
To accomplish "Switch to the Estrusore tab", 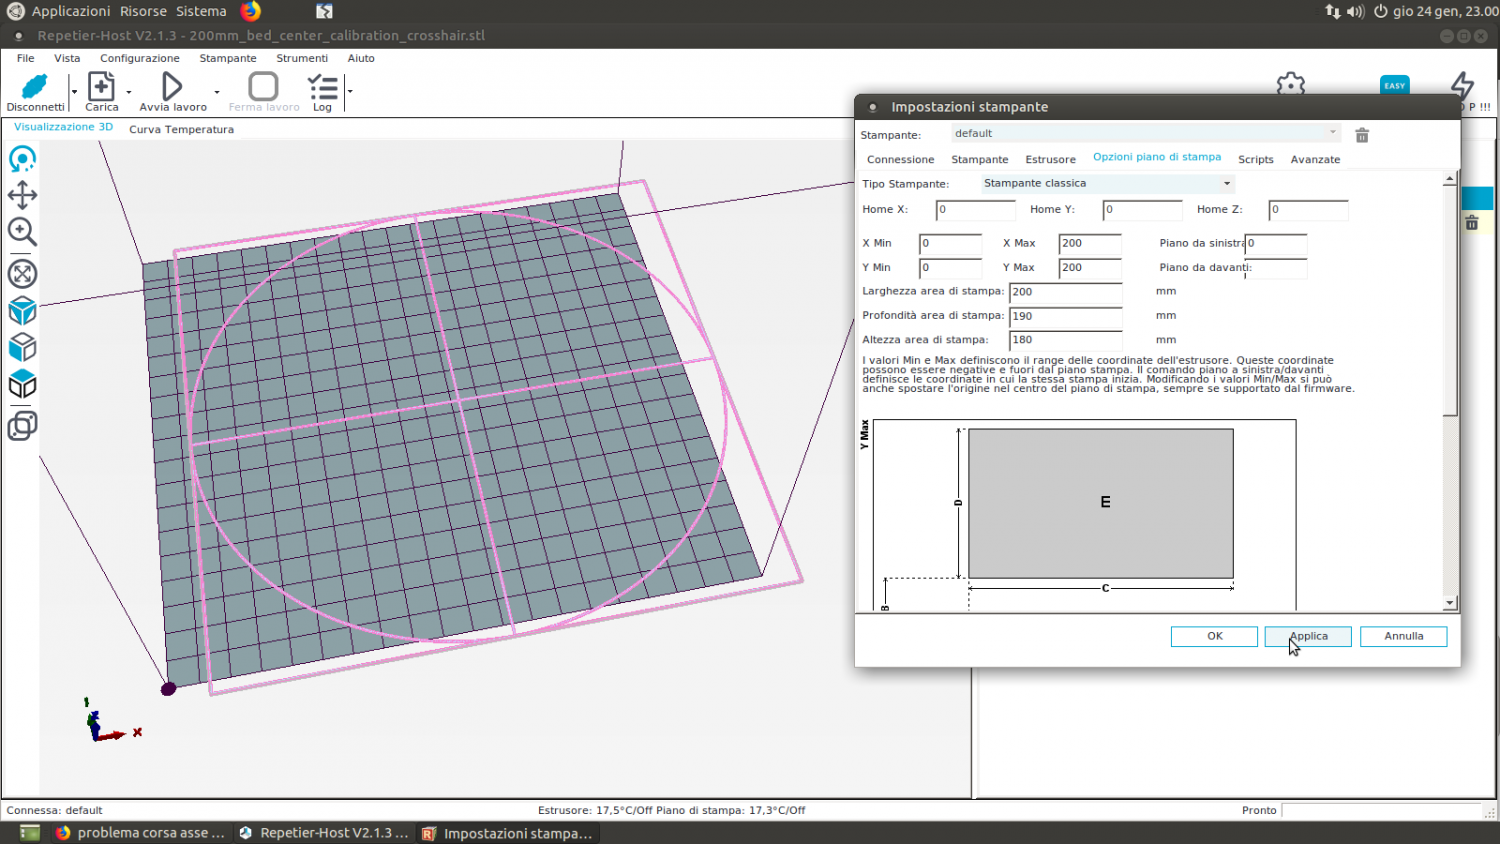I will click(x=1050, y=160).
